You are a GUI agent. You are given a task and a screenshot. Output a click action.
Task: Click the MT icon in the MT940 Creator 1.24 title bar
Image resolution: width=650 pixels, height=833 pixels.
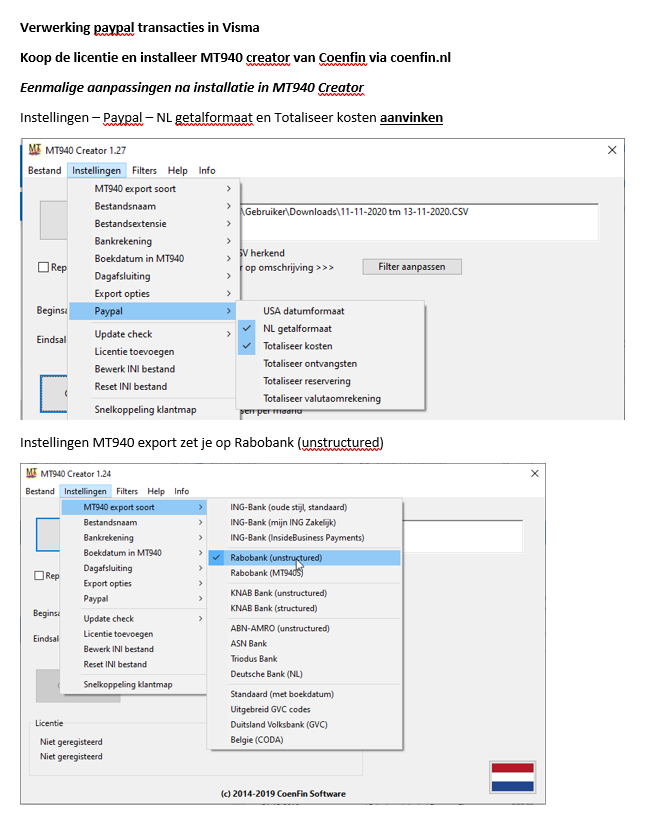point(31,473)
